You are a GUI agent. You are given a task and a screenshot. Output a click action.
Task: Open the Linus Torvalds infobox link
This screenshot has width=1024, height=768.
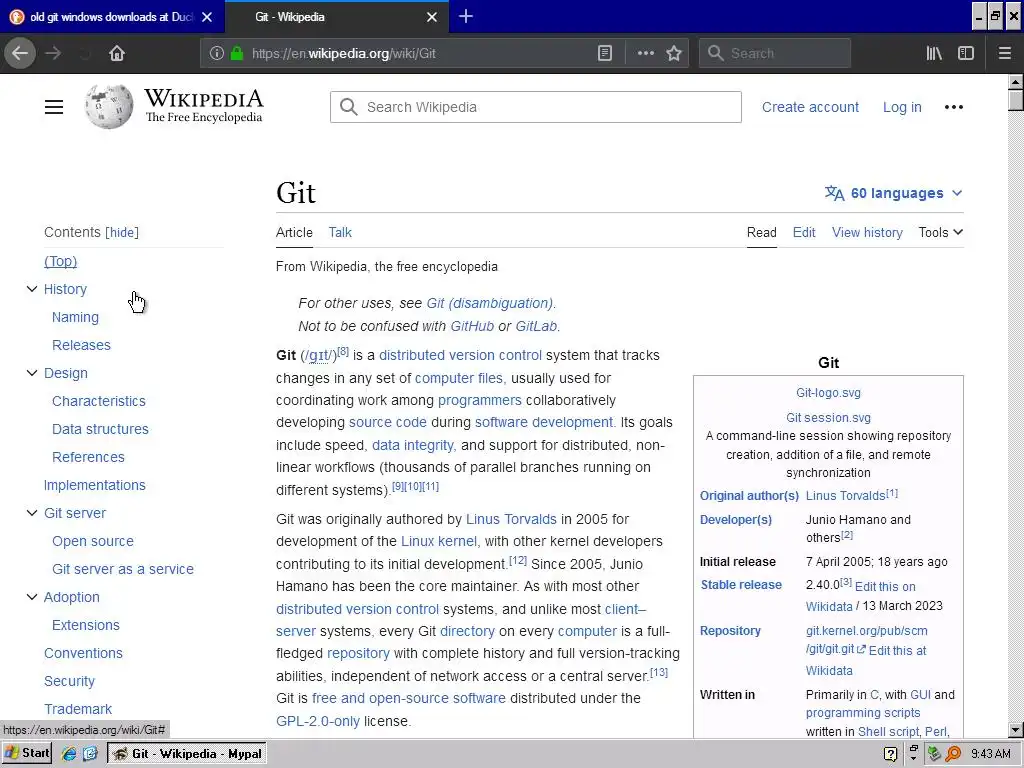point(845,496)
